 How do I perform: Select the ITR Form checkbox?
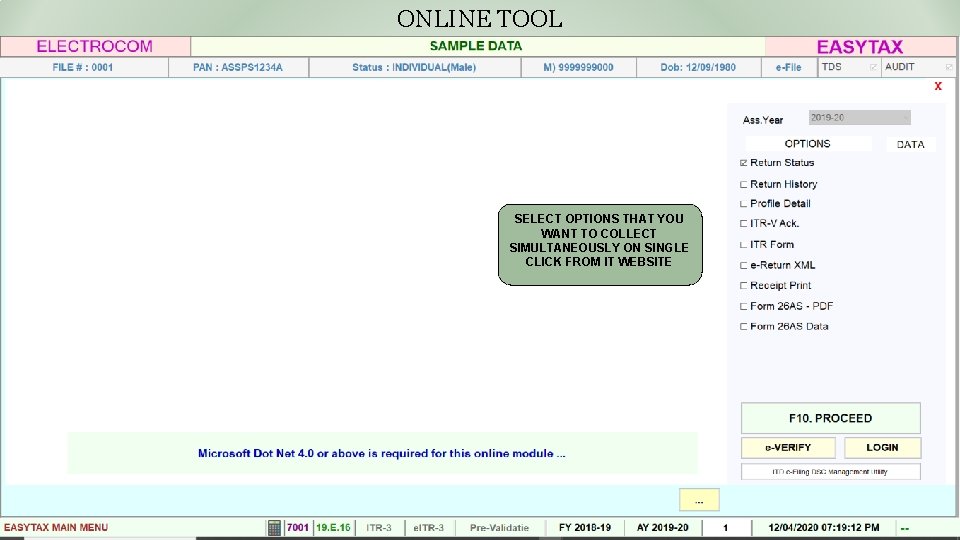click(743, 245)
